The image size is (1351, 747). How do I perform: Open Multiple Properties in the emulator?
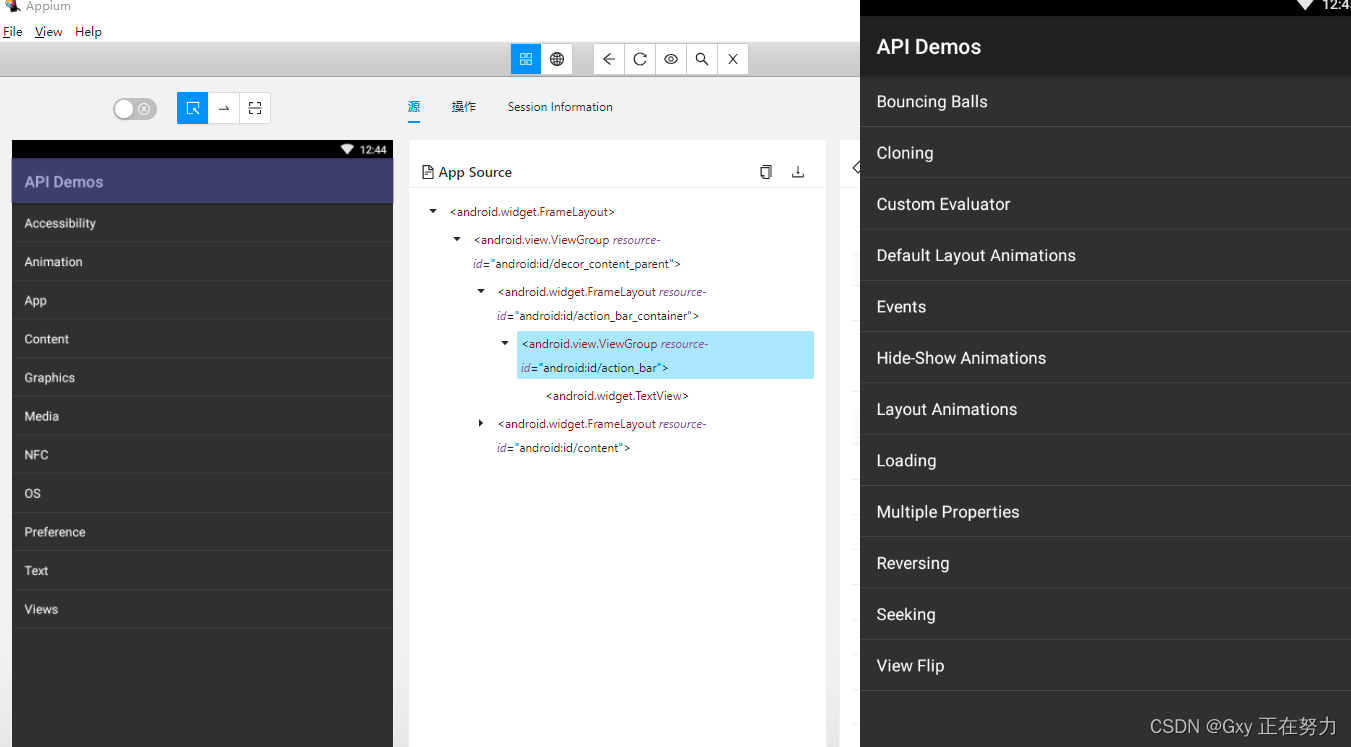coord(1105,512)
